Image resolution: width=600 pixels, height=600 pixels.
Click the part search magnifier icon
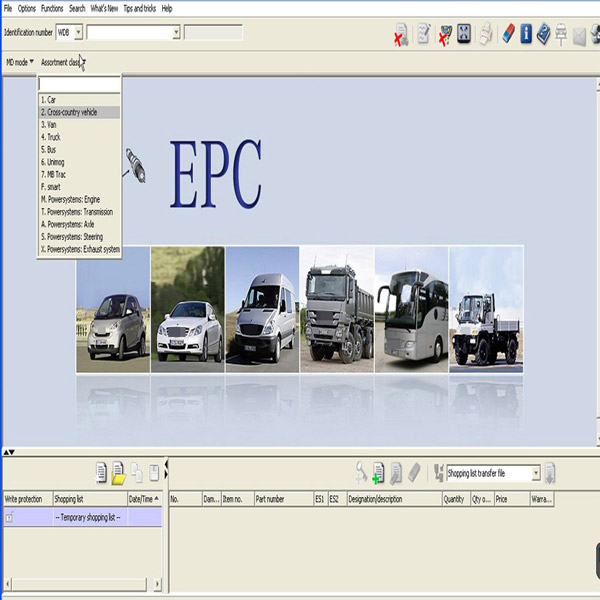(361, 473)
